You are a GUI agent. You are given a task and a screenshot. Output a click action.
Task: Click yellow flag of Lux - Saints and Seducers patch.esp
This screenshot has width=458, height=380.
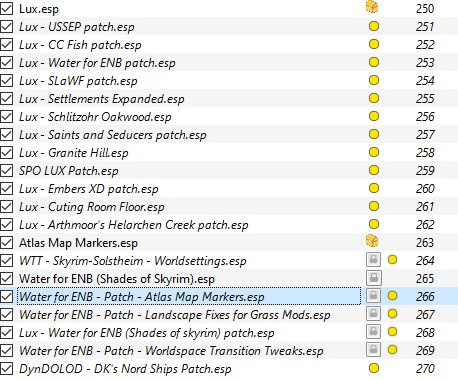[x=374, y=134]
